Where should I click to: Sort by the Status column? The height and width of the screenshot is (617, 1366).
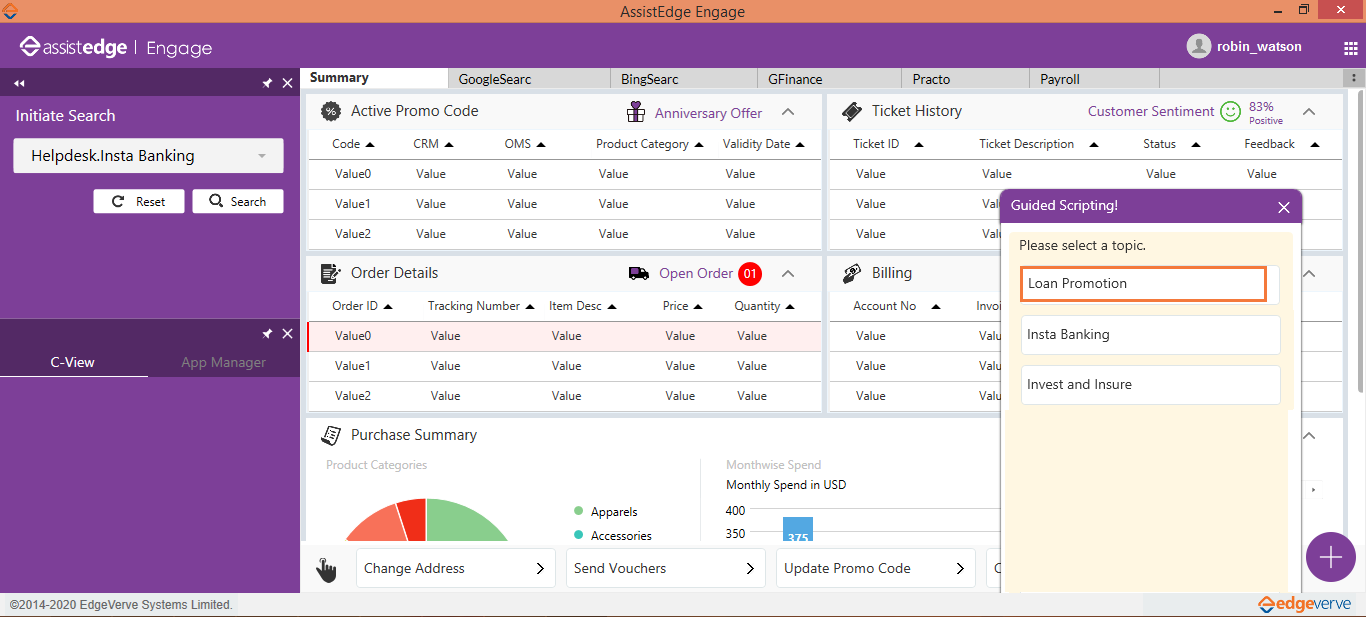pos(1172,144)
